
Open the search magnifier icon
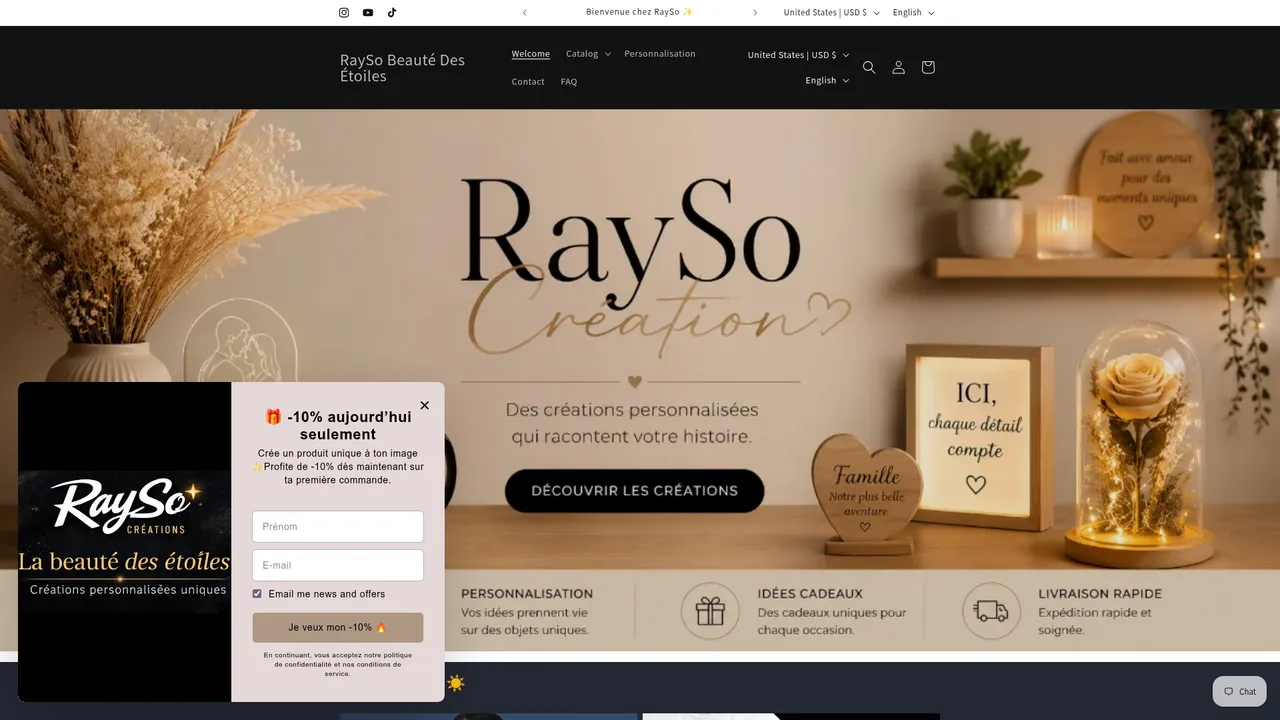[869, 67]
